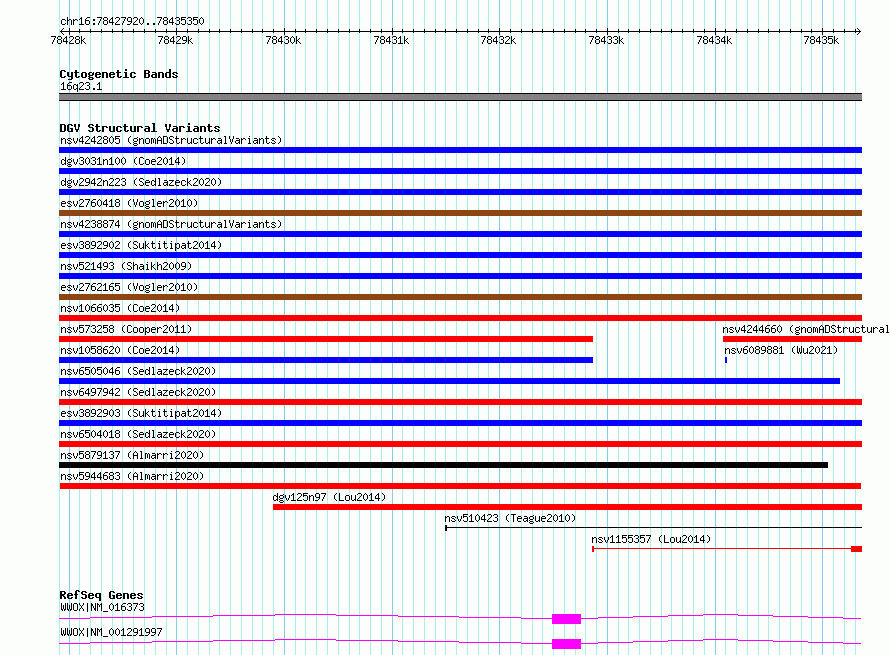This screenshot has height=655, width=890.
Task: Open dgv3031n100 (Coe2014) variant label
Action: [x=123, y=161]
